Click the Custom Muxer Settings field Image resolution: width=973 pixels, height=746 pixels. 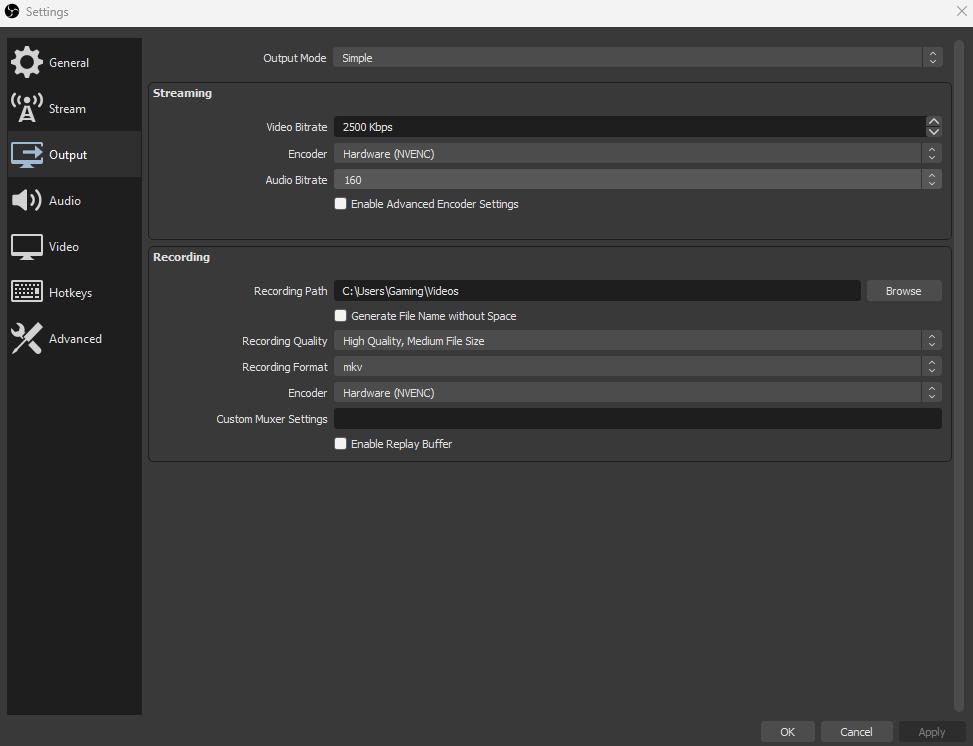click(638, 418)
